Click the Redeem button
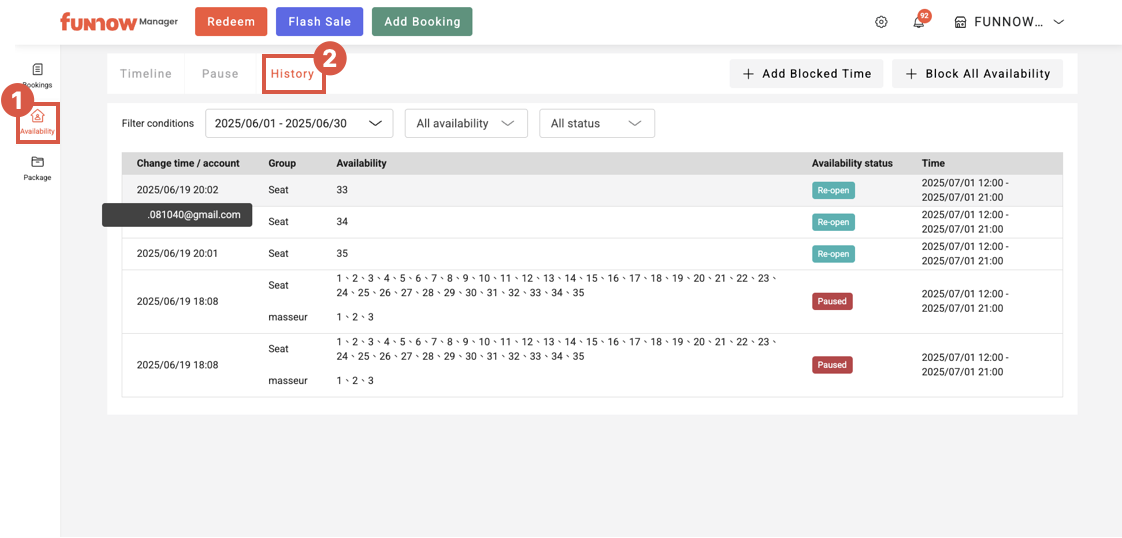Image resolution: width=1122 pixels, height=538 pixels. click(231, 21)
